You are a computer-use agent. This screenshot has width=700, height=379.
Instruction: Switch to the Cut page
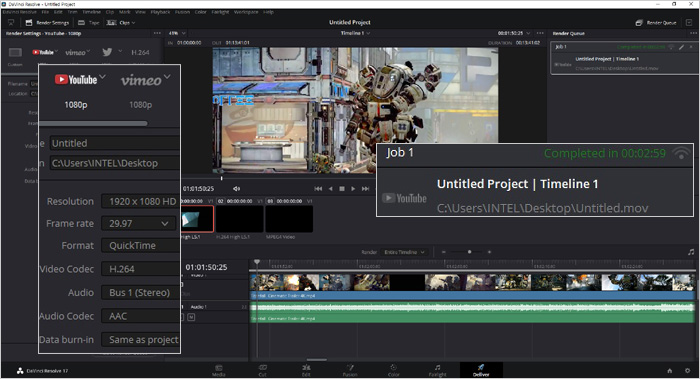262,371
